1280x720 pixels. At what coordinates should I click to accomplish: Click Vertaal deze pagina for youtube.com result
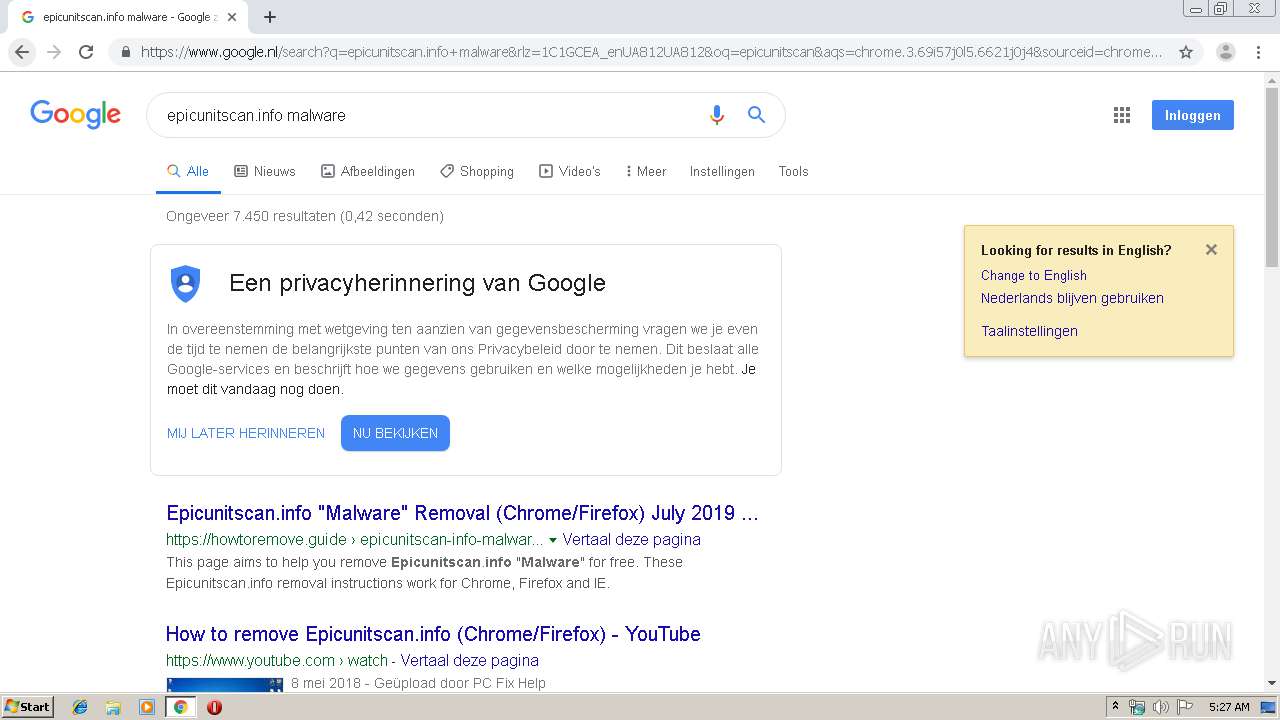coord(470,661)
